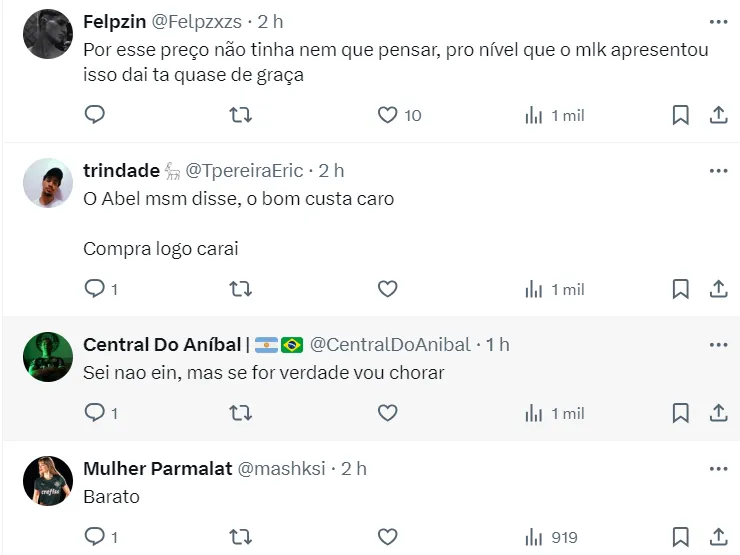Like trindade's tweet
740x555 pixels.
coord(388,289)
